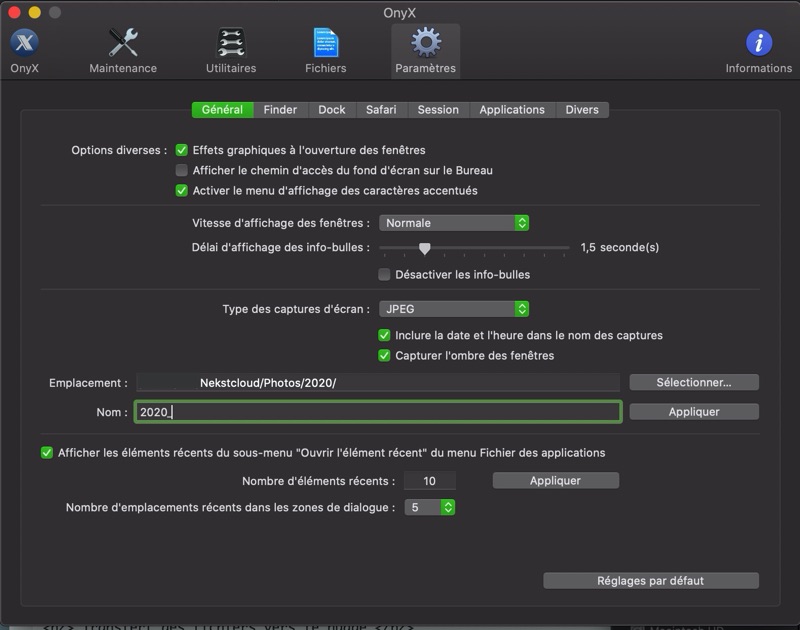Viewport: 800px width, 630px height.
Task: Go to the Safari tab
Action: [x=381, y=110]
